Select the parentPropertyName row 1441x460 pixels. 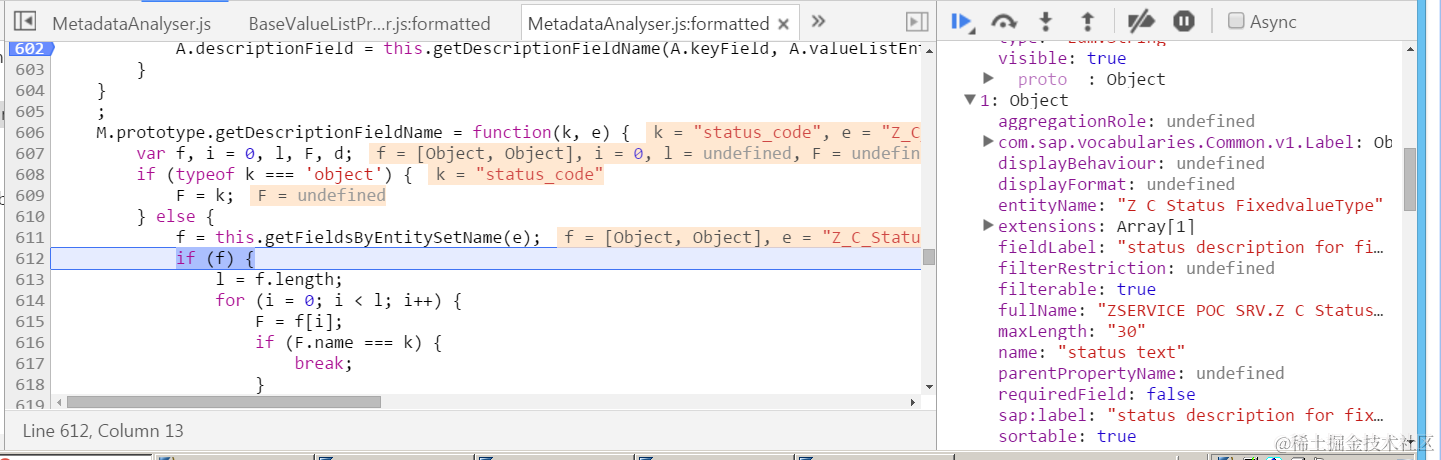1141,373
